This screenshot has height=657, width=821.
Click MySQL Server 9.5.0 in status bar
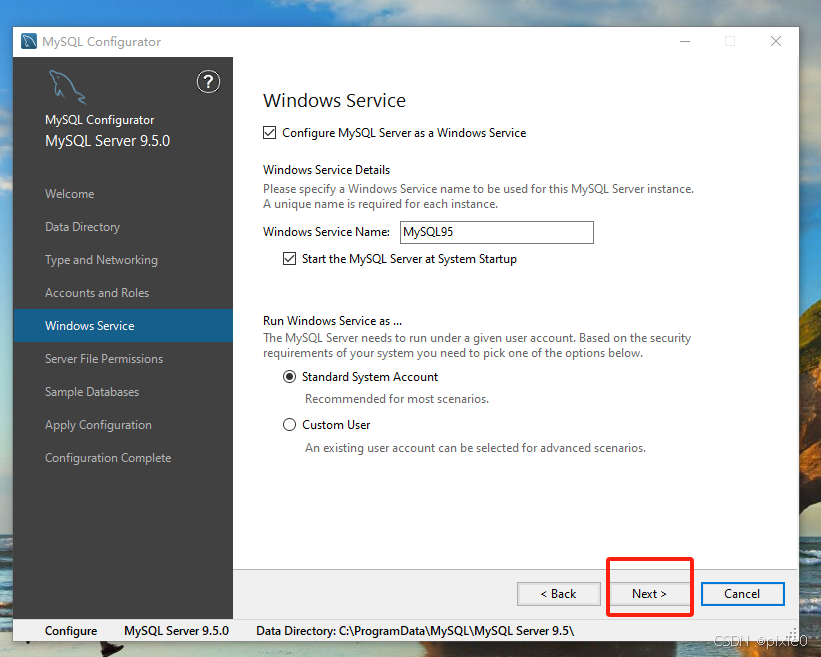(x=176, y=631)
